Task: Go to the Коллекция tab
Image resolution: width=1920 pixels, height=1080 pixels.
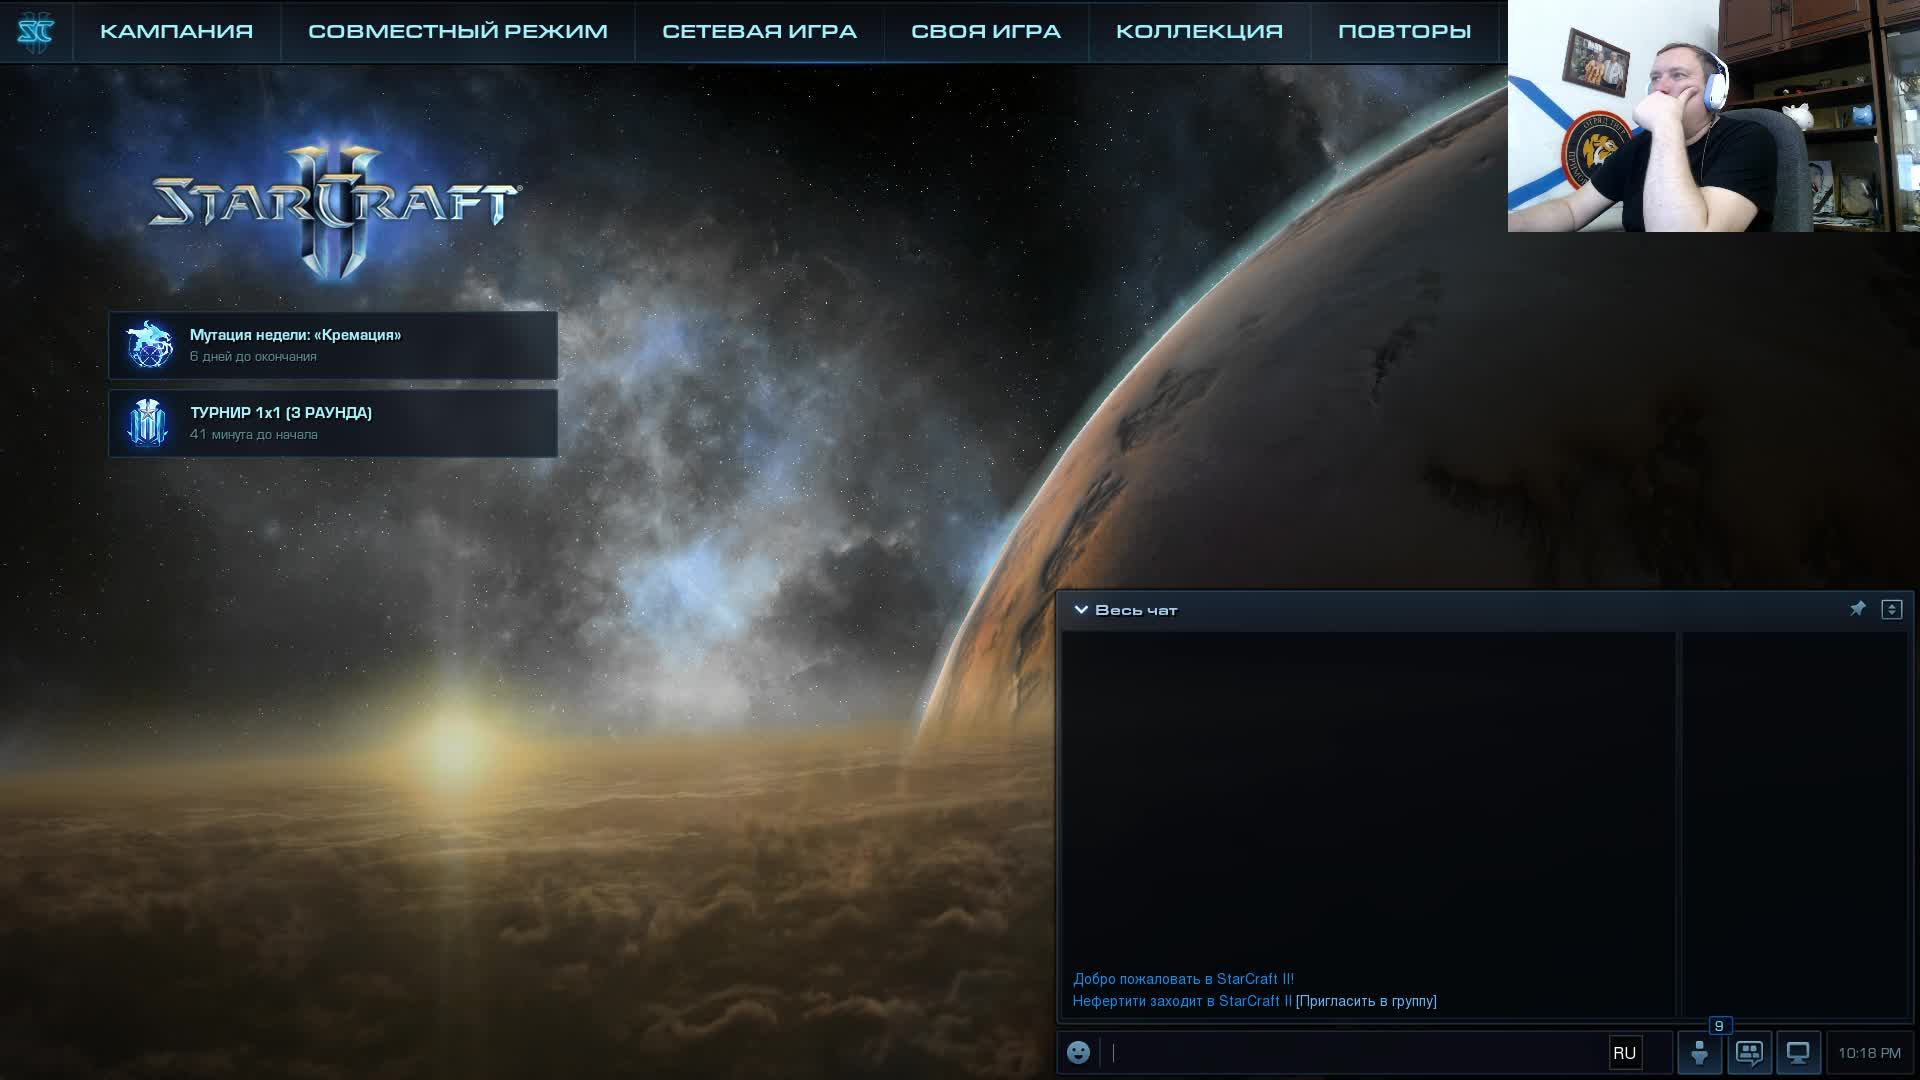Action: pos(1199,31)
